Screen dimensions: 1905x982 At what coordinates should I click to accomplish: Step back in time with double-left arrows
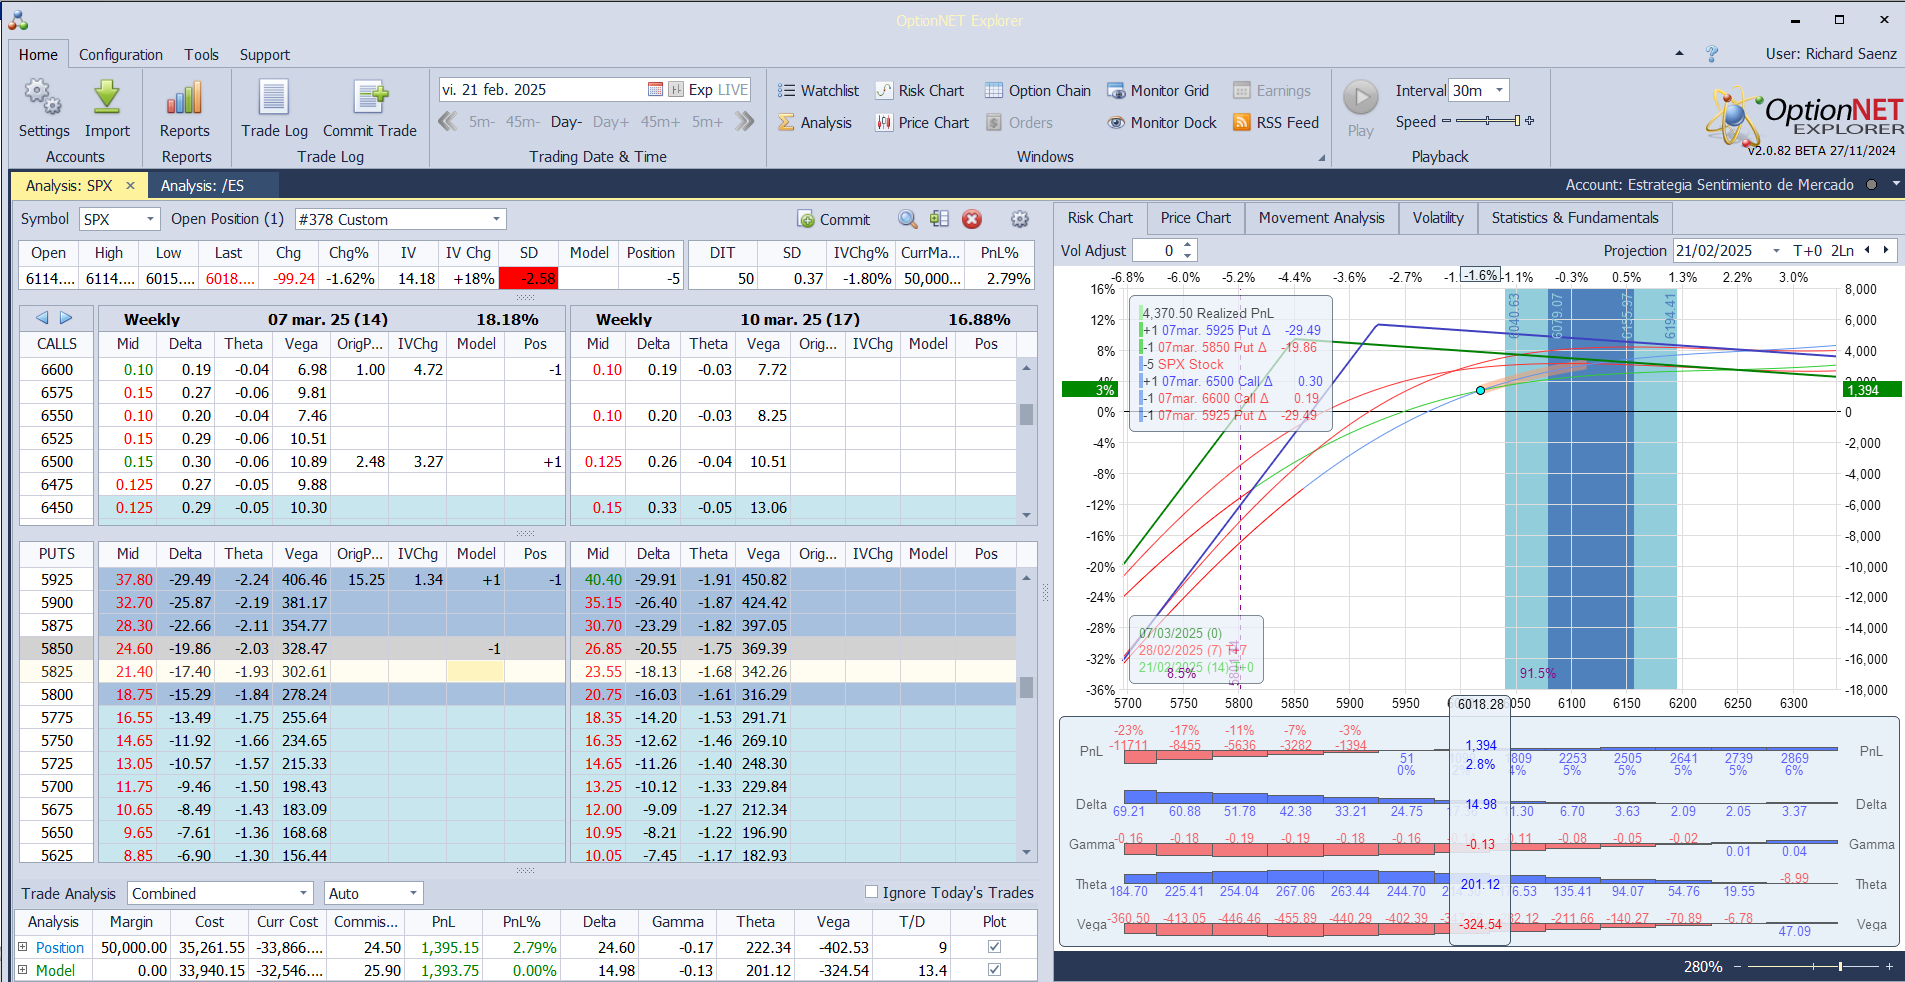448,122
